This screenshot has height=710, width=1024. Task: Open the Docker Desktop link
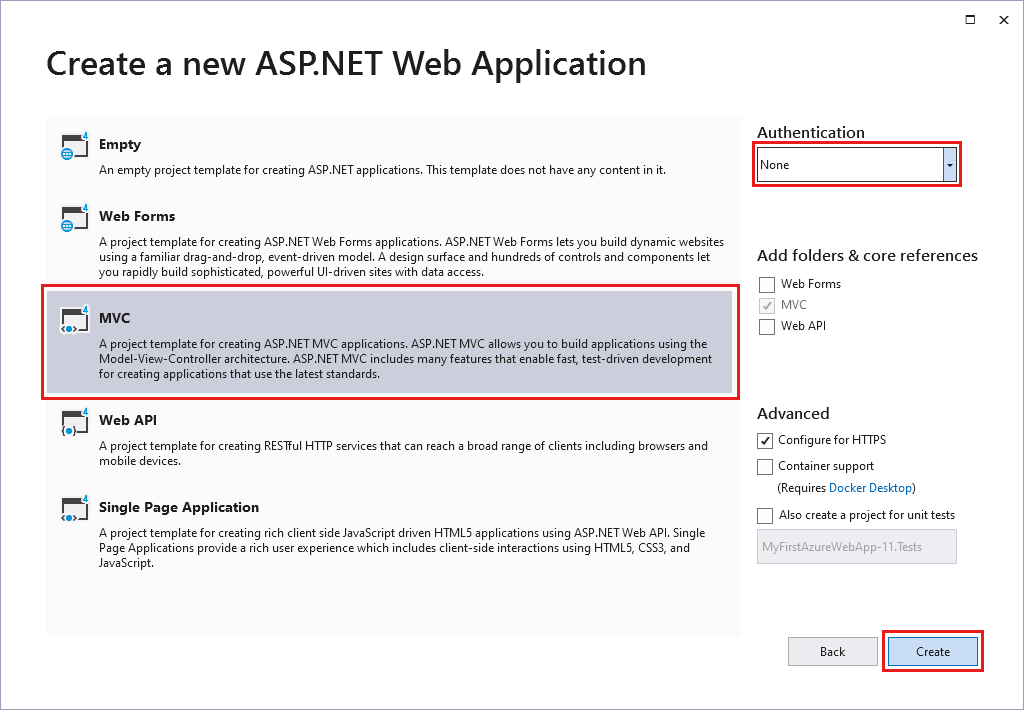[870, 488]
